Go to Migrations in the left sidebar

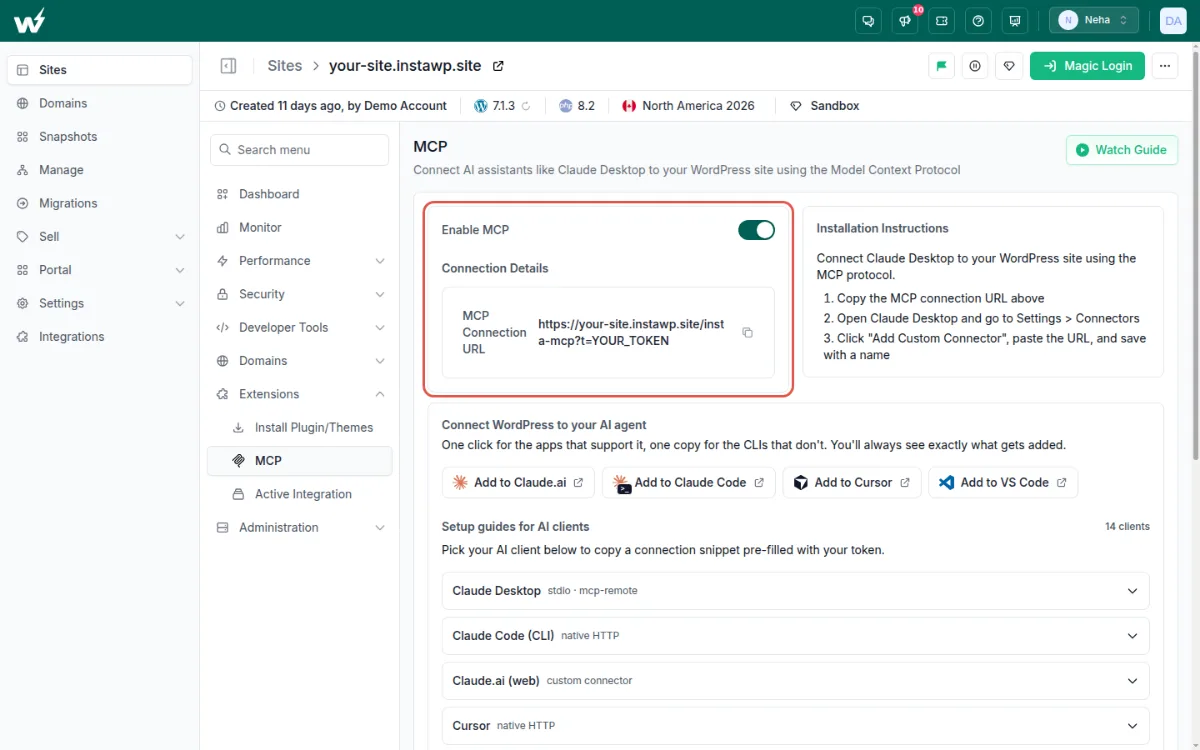pos(99,203)
